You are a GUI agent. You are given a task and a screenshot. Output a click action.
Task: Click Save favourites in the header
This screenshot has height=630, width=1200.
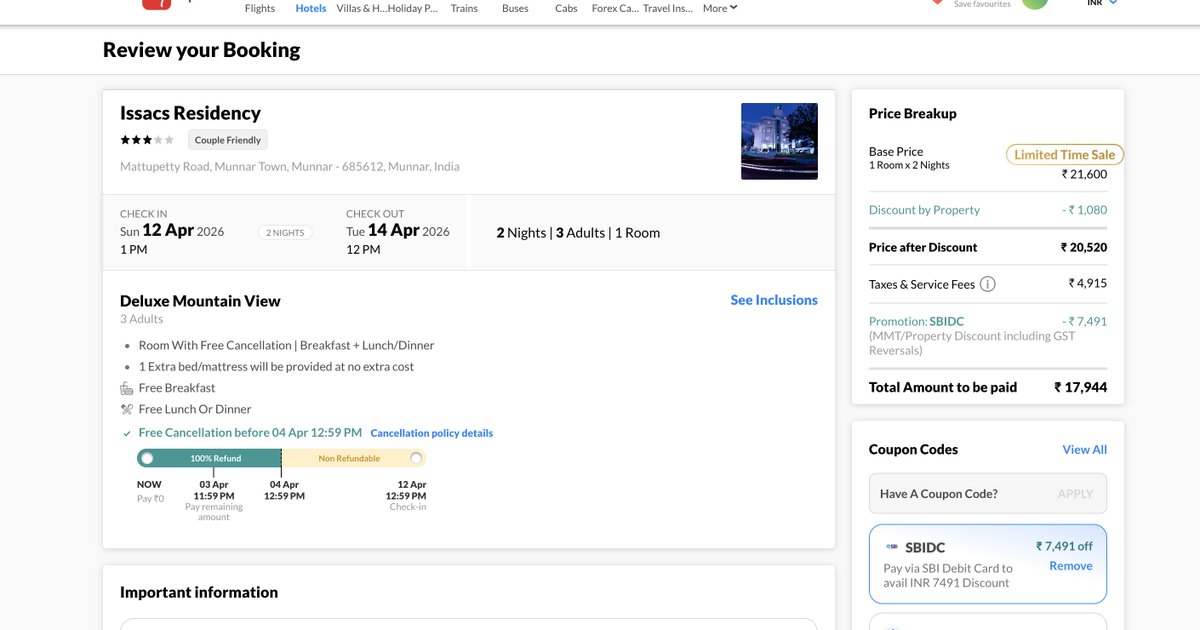point(982,4)
